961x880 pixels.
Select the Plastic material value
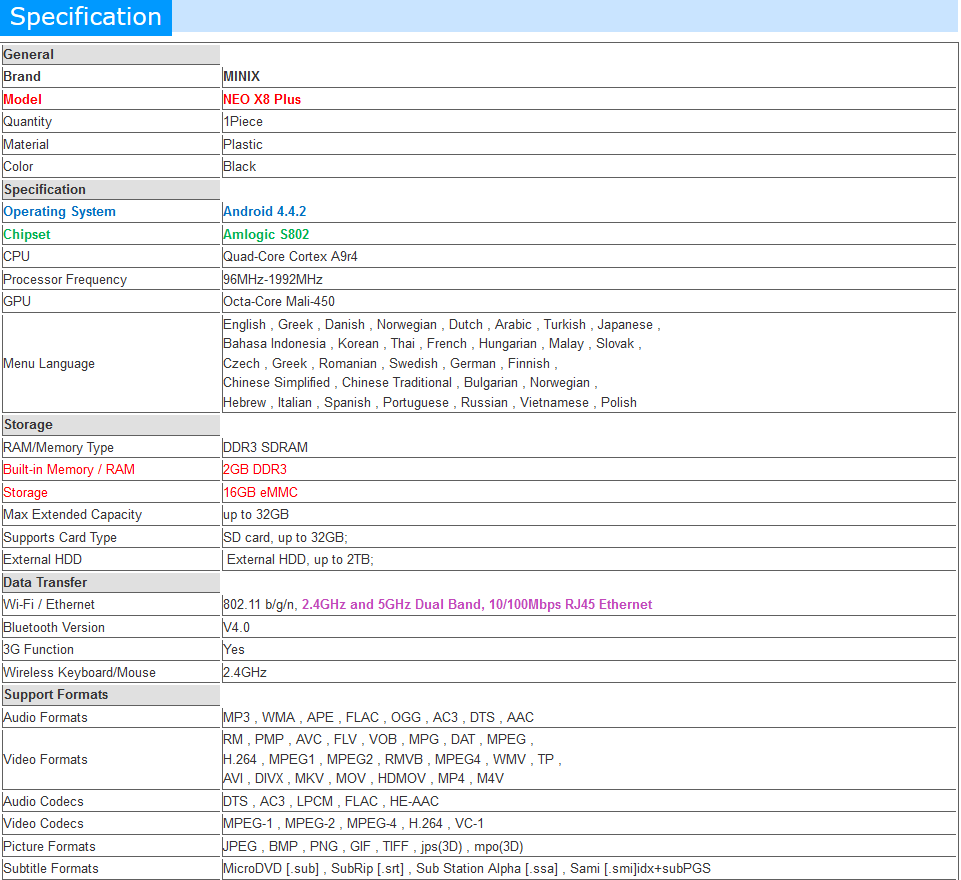(x=243, y=145)
